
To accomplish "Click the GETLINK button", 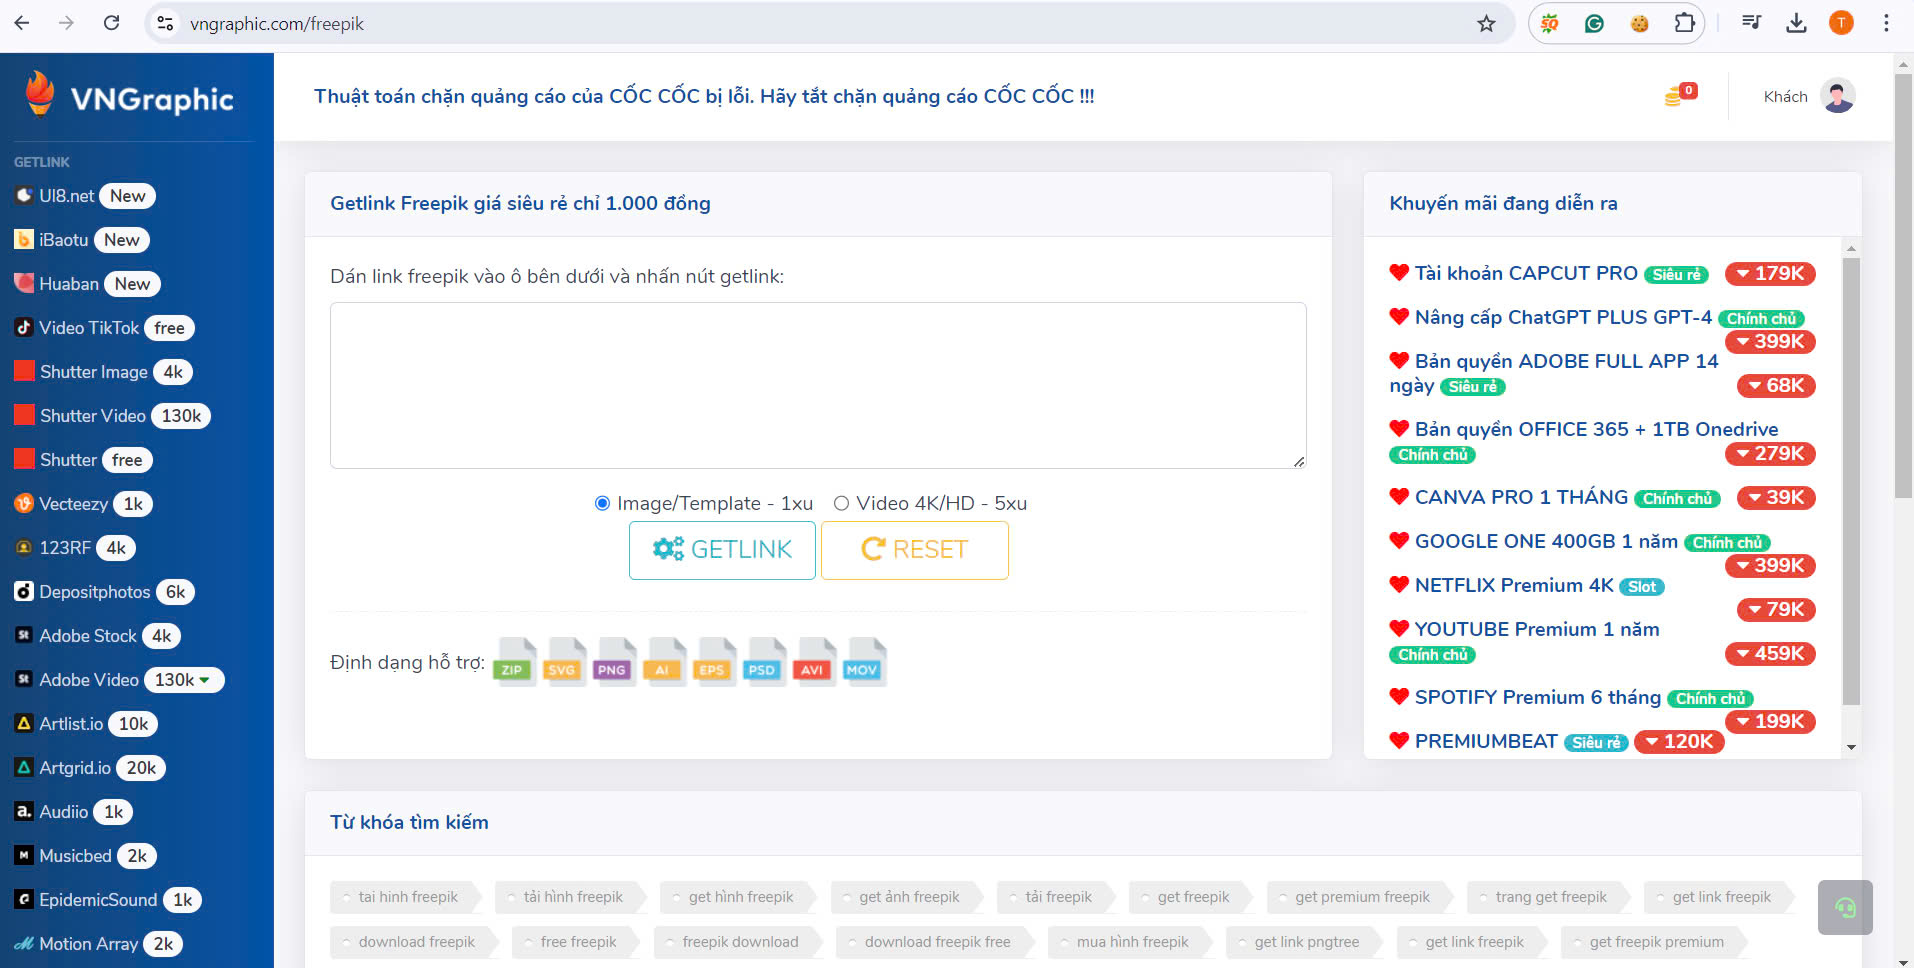I will pos(722,550).
